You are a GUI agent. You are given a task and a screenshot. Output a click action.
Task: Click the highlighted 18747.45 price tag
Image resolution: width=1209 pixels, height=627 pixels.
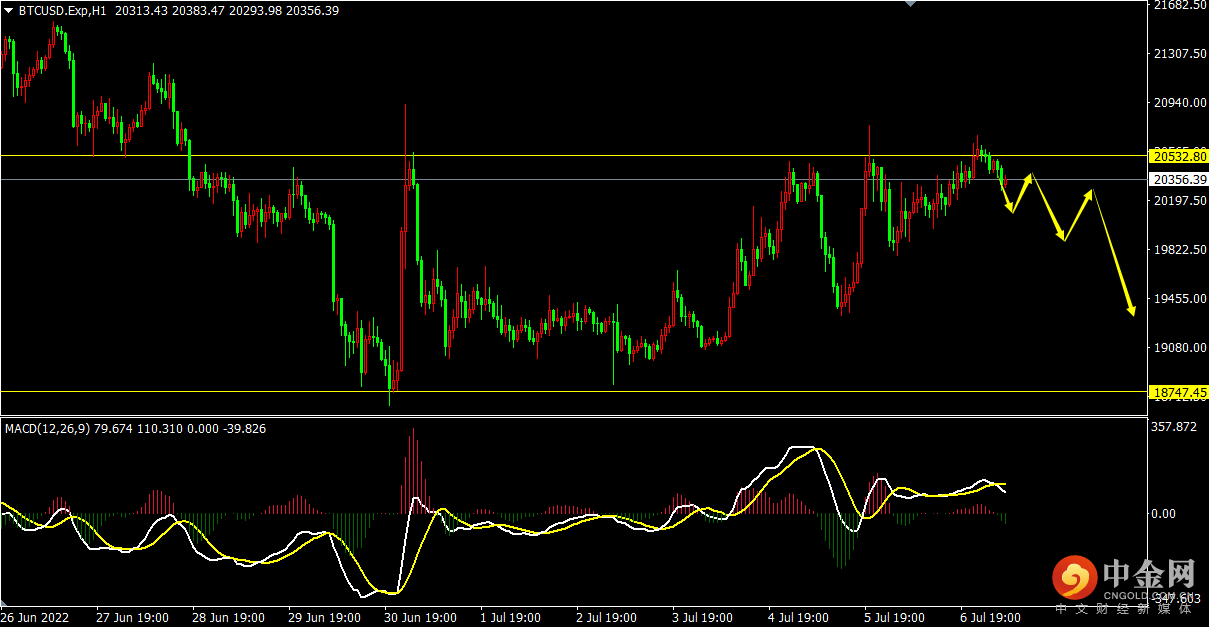1179,392
